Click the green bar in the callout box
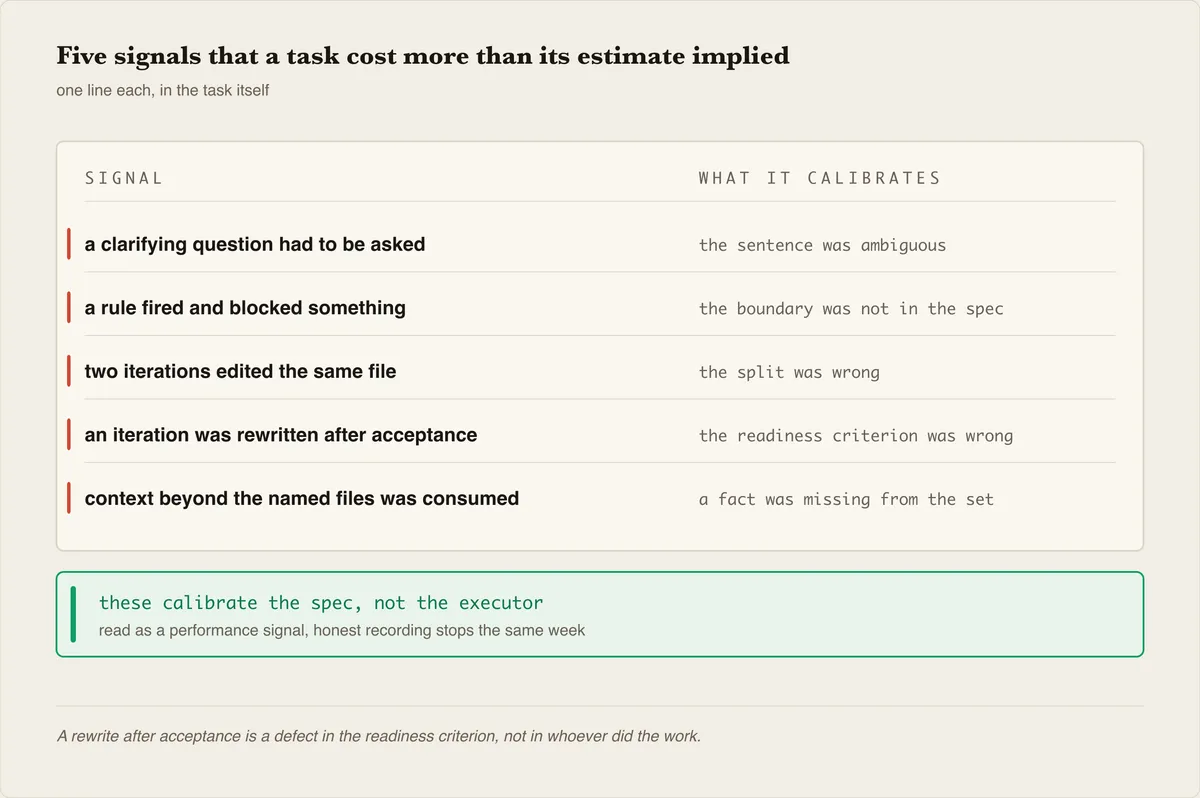This screenshot has height=798, width=1200. point(73,615)
